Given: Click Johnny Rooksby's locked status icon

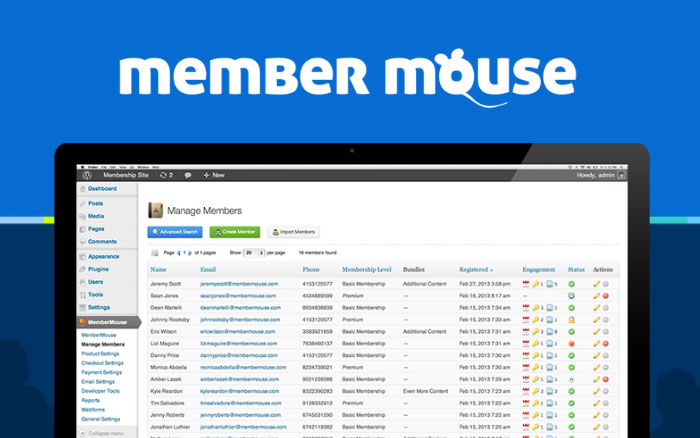Looking at the screenshot, I should 571,320.
